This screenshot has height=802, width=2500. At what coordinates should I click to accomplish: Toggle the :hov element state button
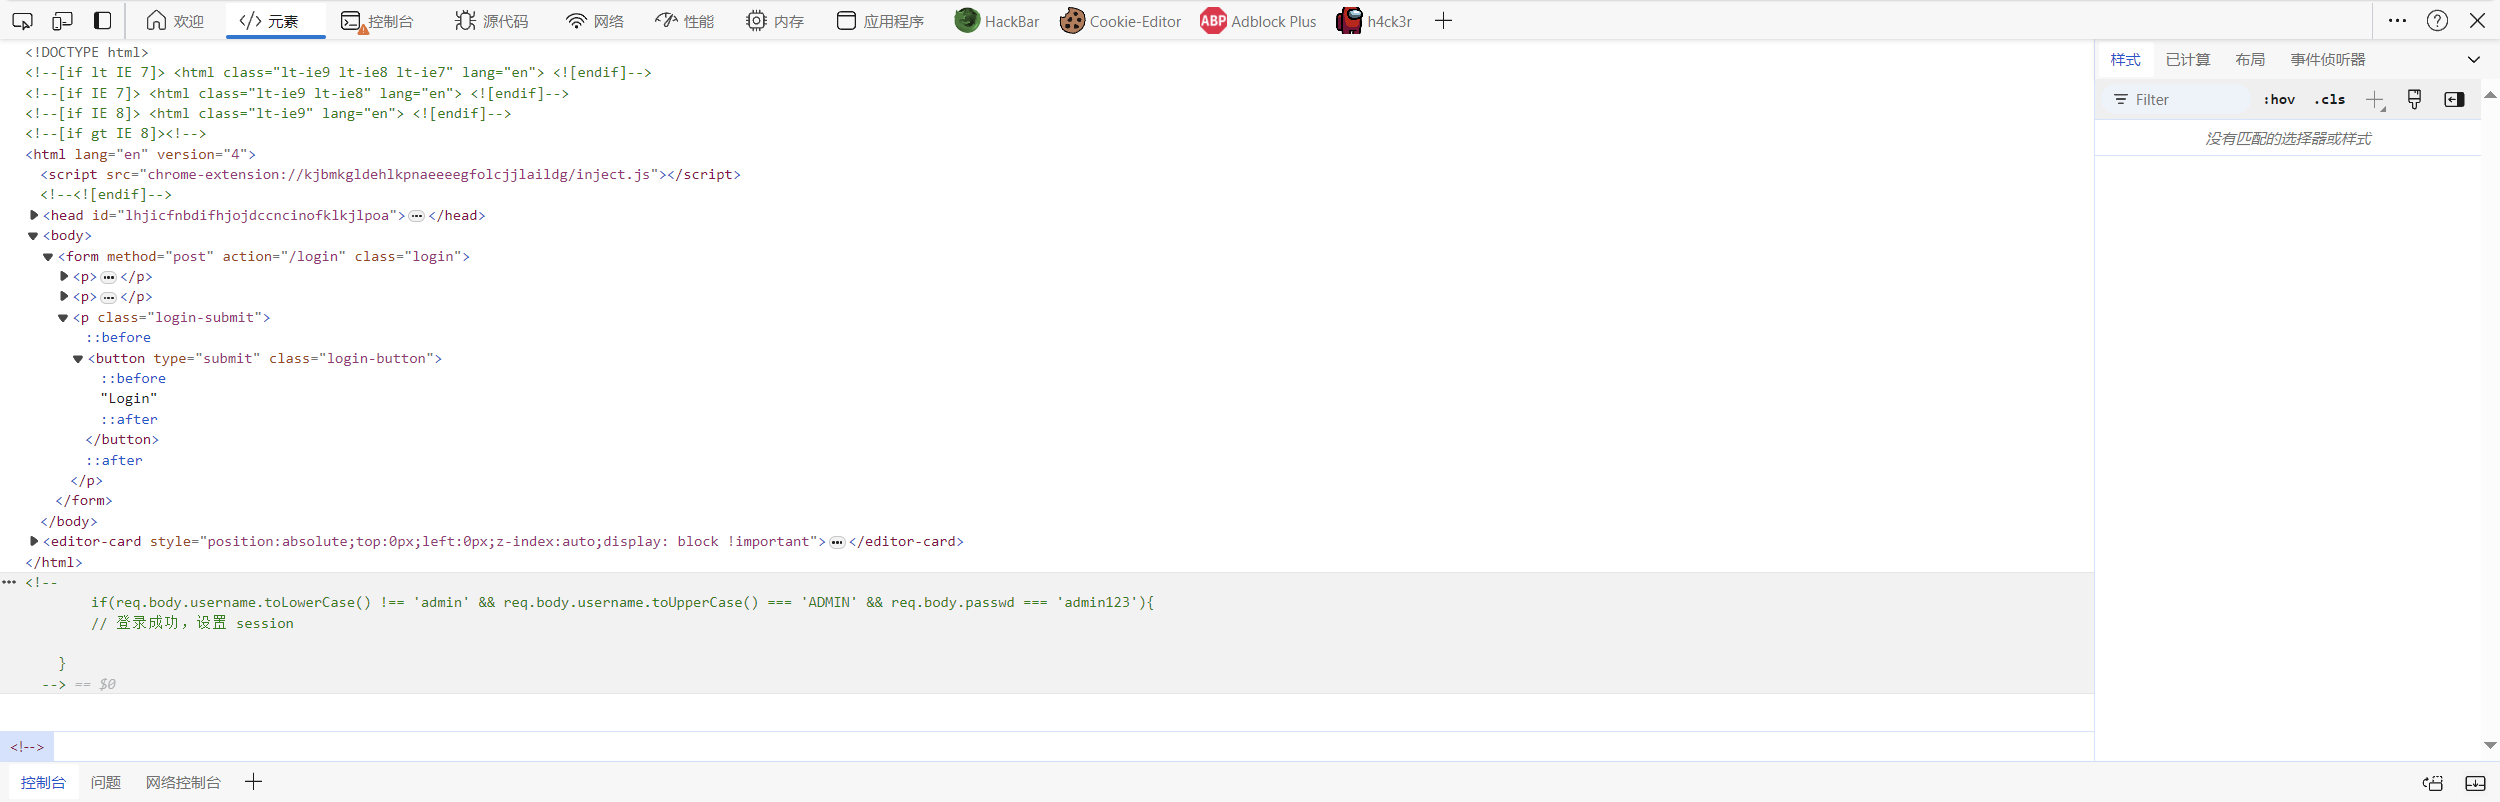2279,99
